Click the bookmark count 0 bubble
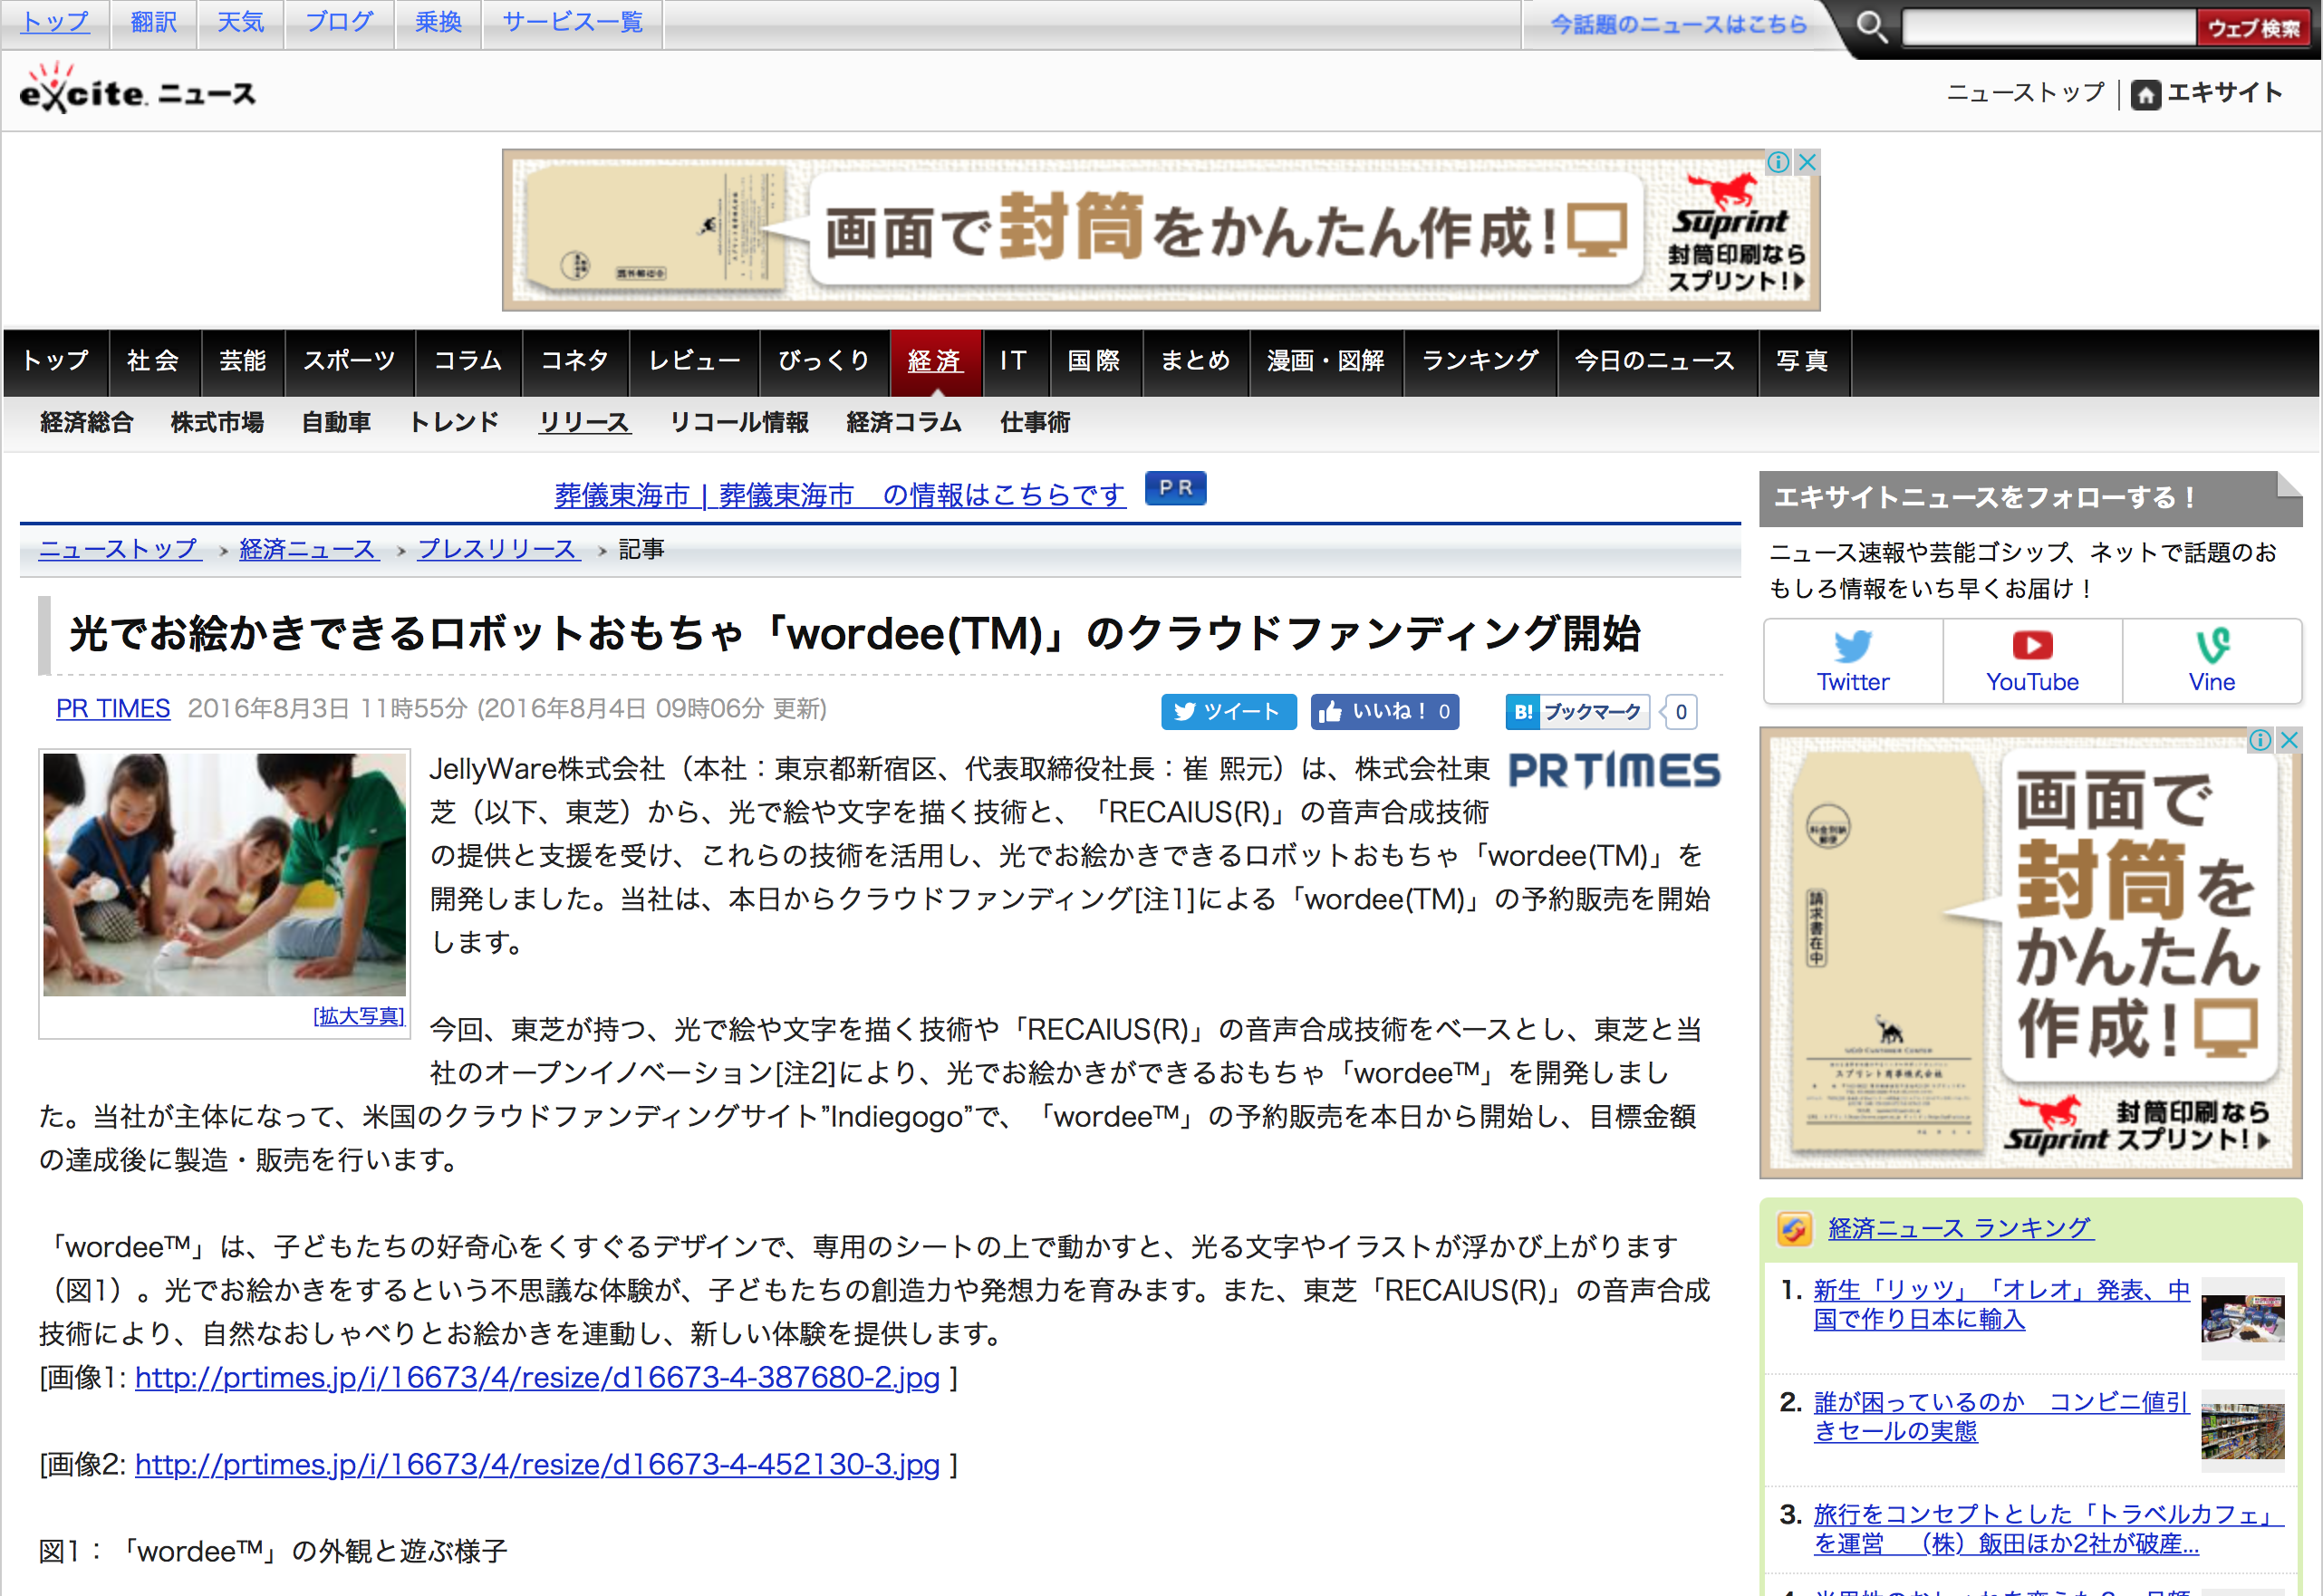This screenshot has height=1596, width=2323. [x=1680, y=711]
